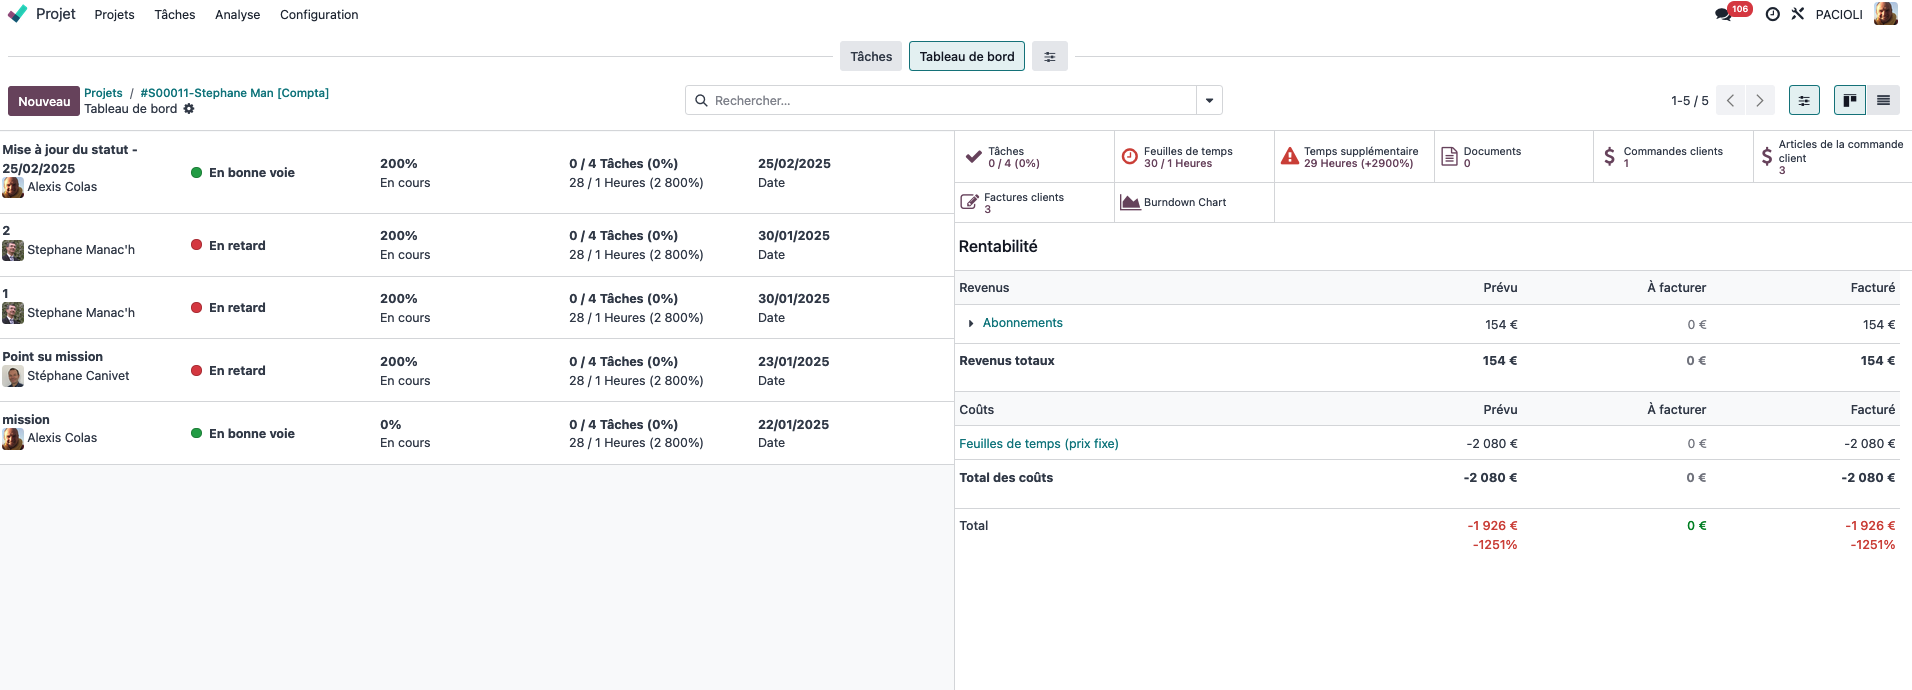This screenshot has width=1912, height=690.
Task: Open the Configuration menu
Action: (x=319, y=15)
